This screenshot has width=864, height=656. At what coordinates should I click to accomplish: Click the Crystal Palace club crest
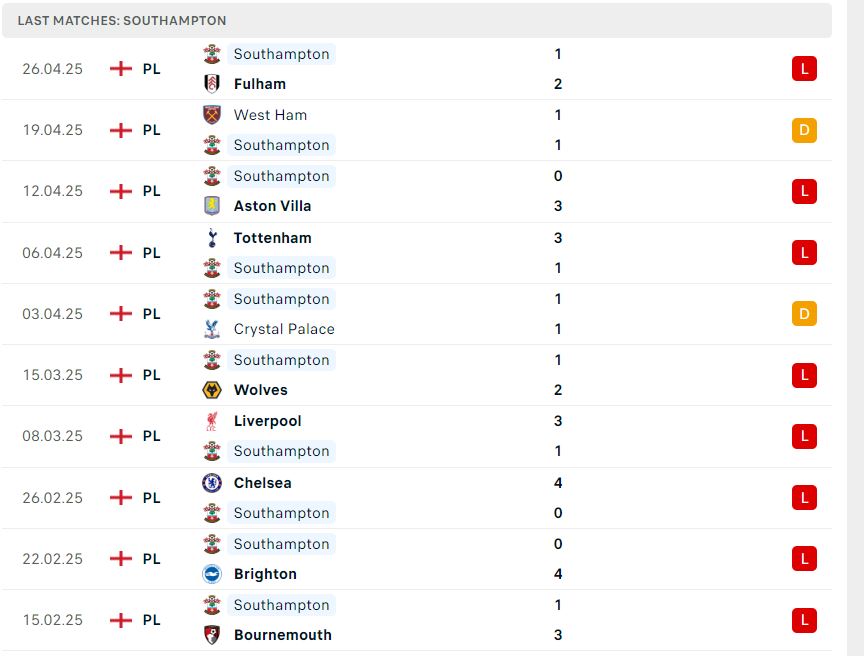pos(212,329)
